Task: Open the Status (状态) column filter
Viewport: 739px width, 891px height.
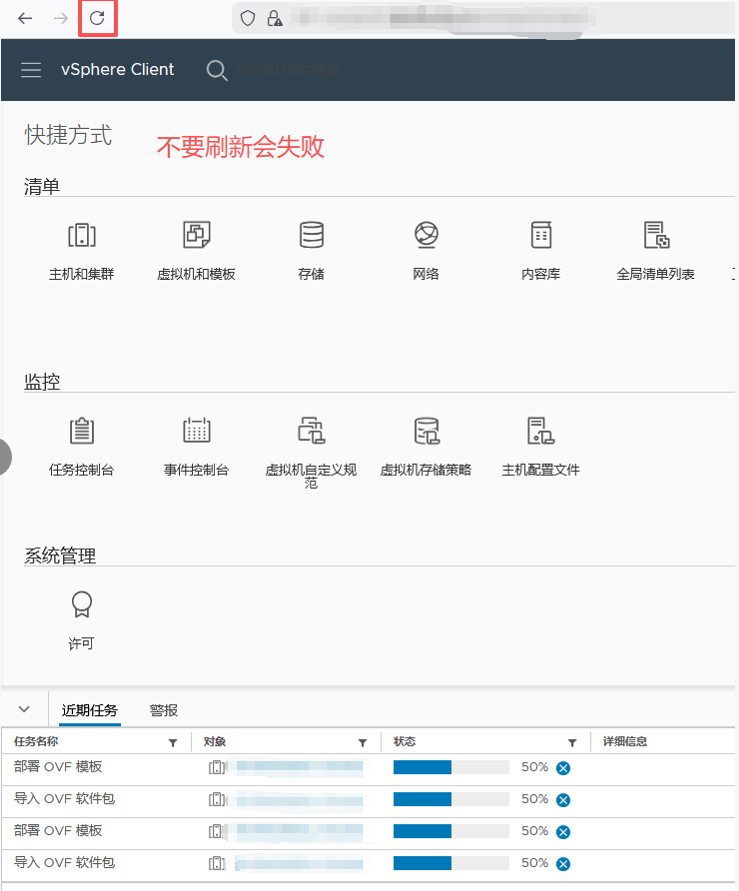Action: 572,743
